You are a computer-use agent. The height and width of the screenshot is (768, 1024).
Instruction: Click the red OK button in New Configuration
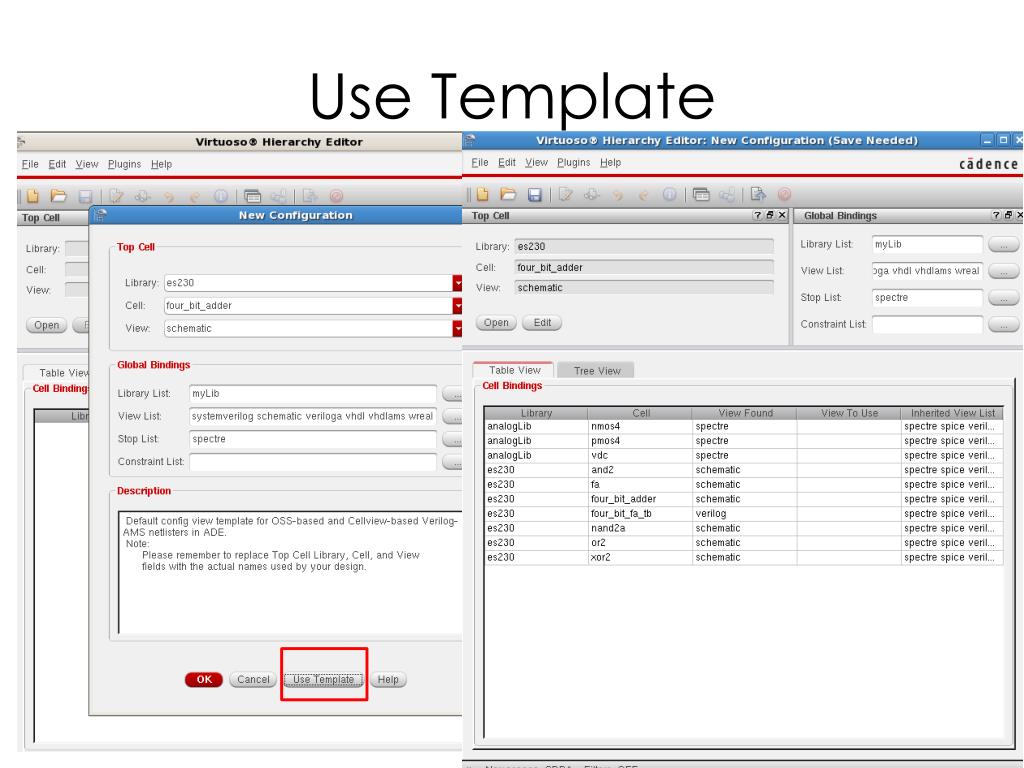[x=204, y=680]
